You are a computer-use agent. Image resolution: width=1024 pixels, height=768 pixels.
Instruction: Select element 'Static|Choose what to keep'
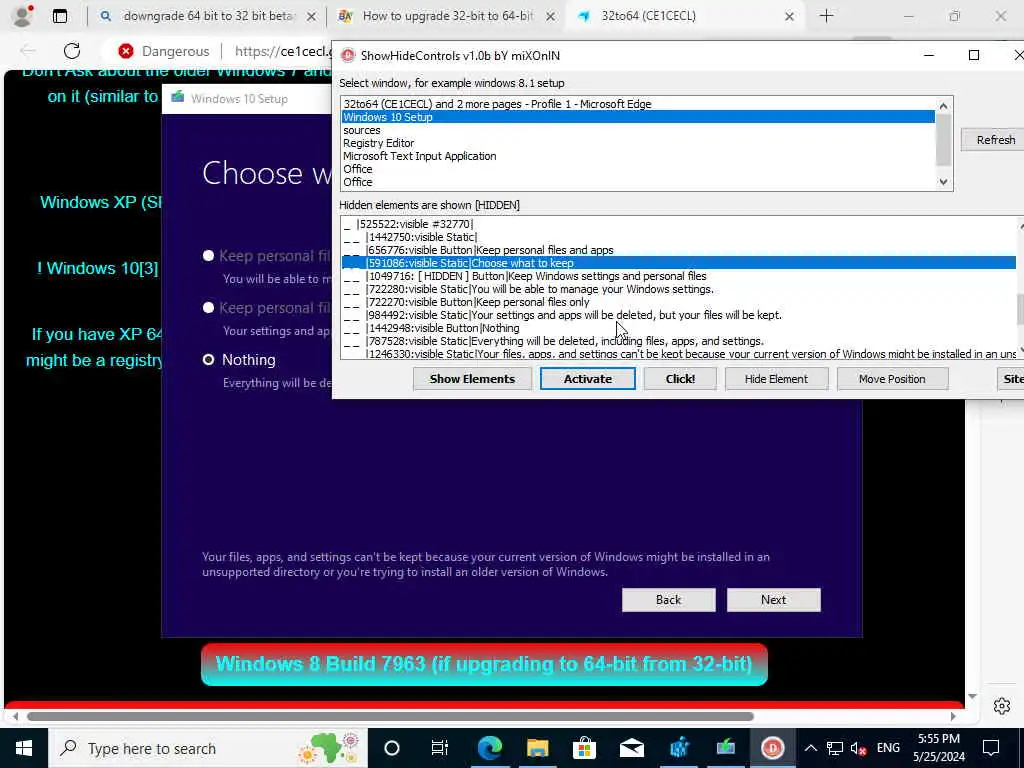(679, 263)
